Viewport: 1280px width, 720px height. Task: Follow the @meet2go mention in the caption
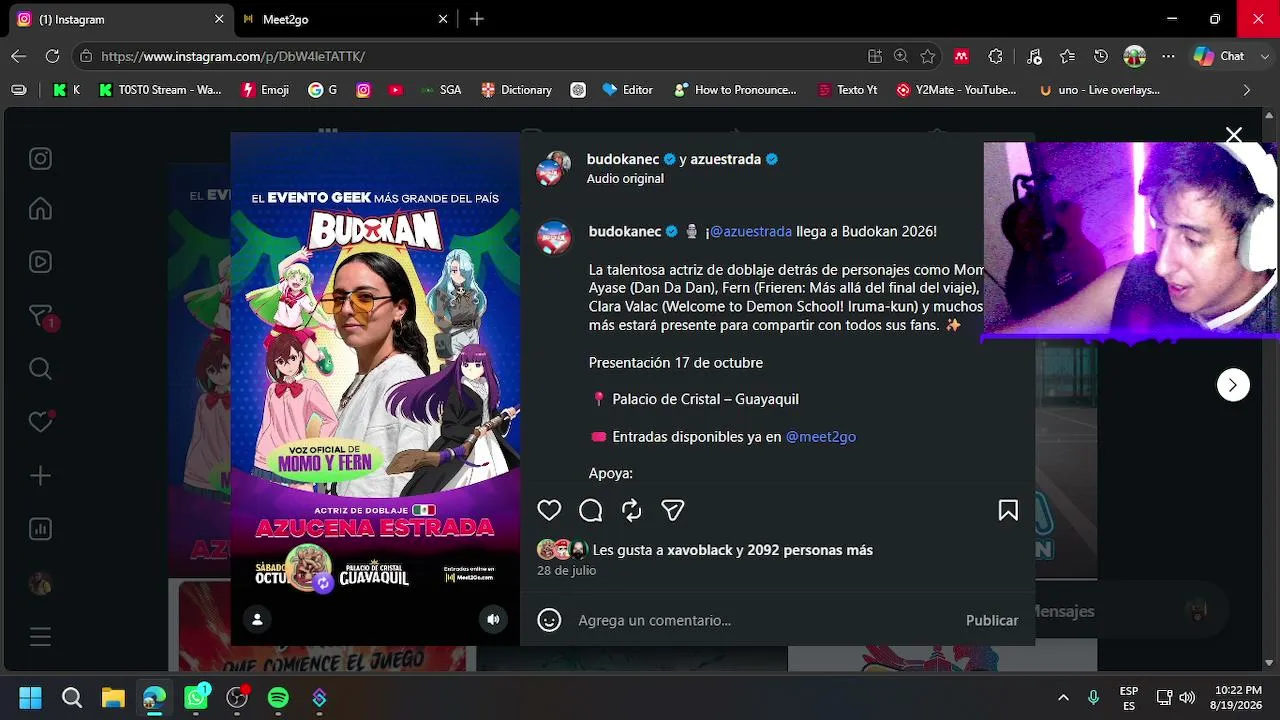pyautogui.click(x=821, y=436)
